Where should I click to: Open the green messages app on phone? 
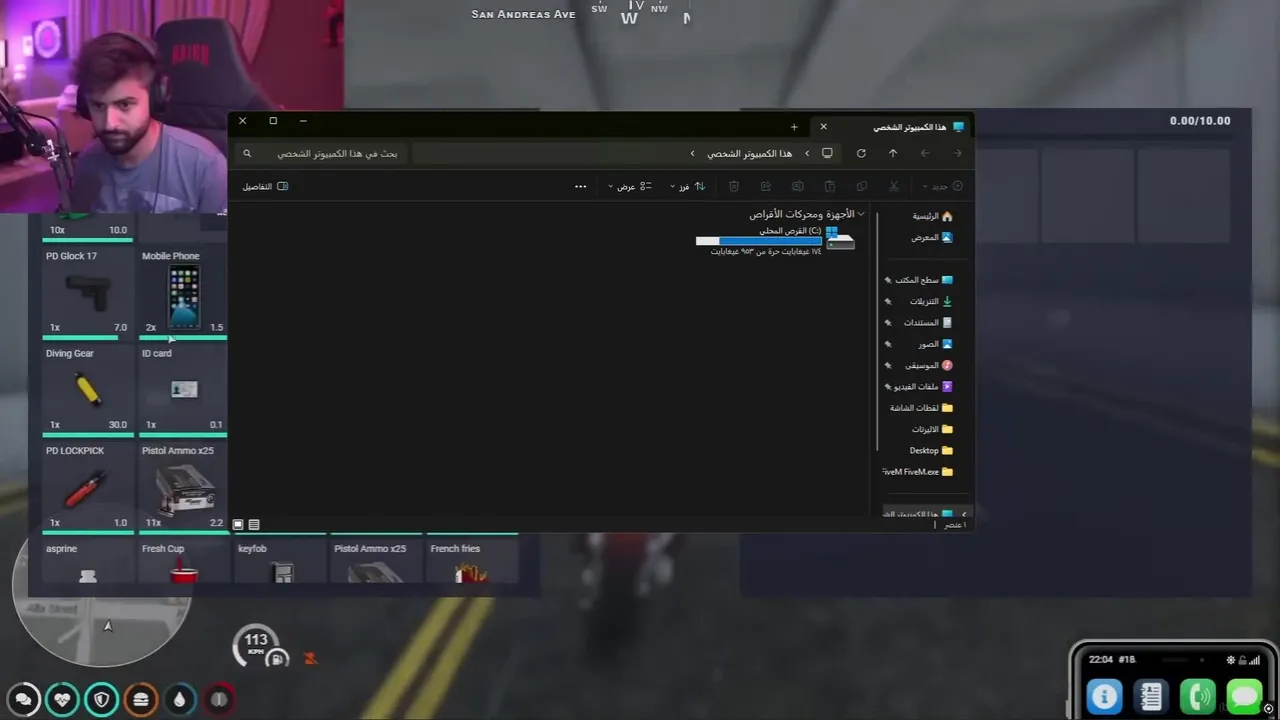pos(1244,696)
